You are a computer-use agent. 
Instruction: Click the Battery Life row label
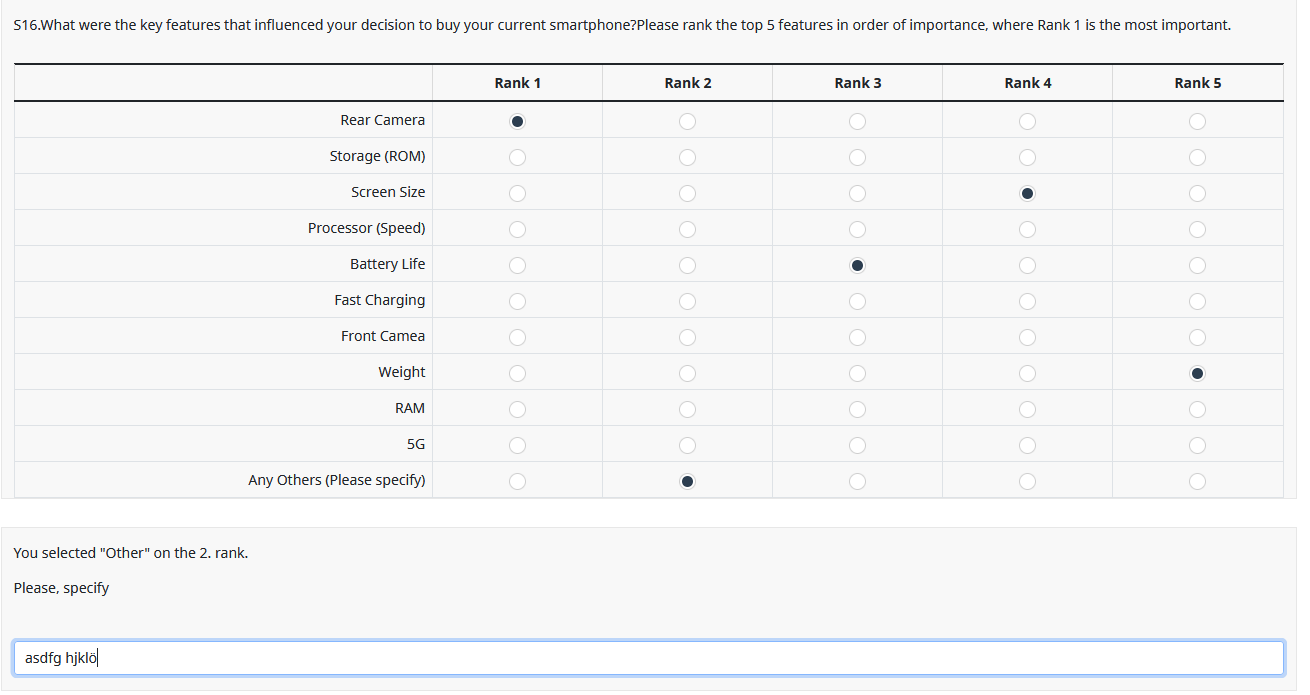coord(387,264)
